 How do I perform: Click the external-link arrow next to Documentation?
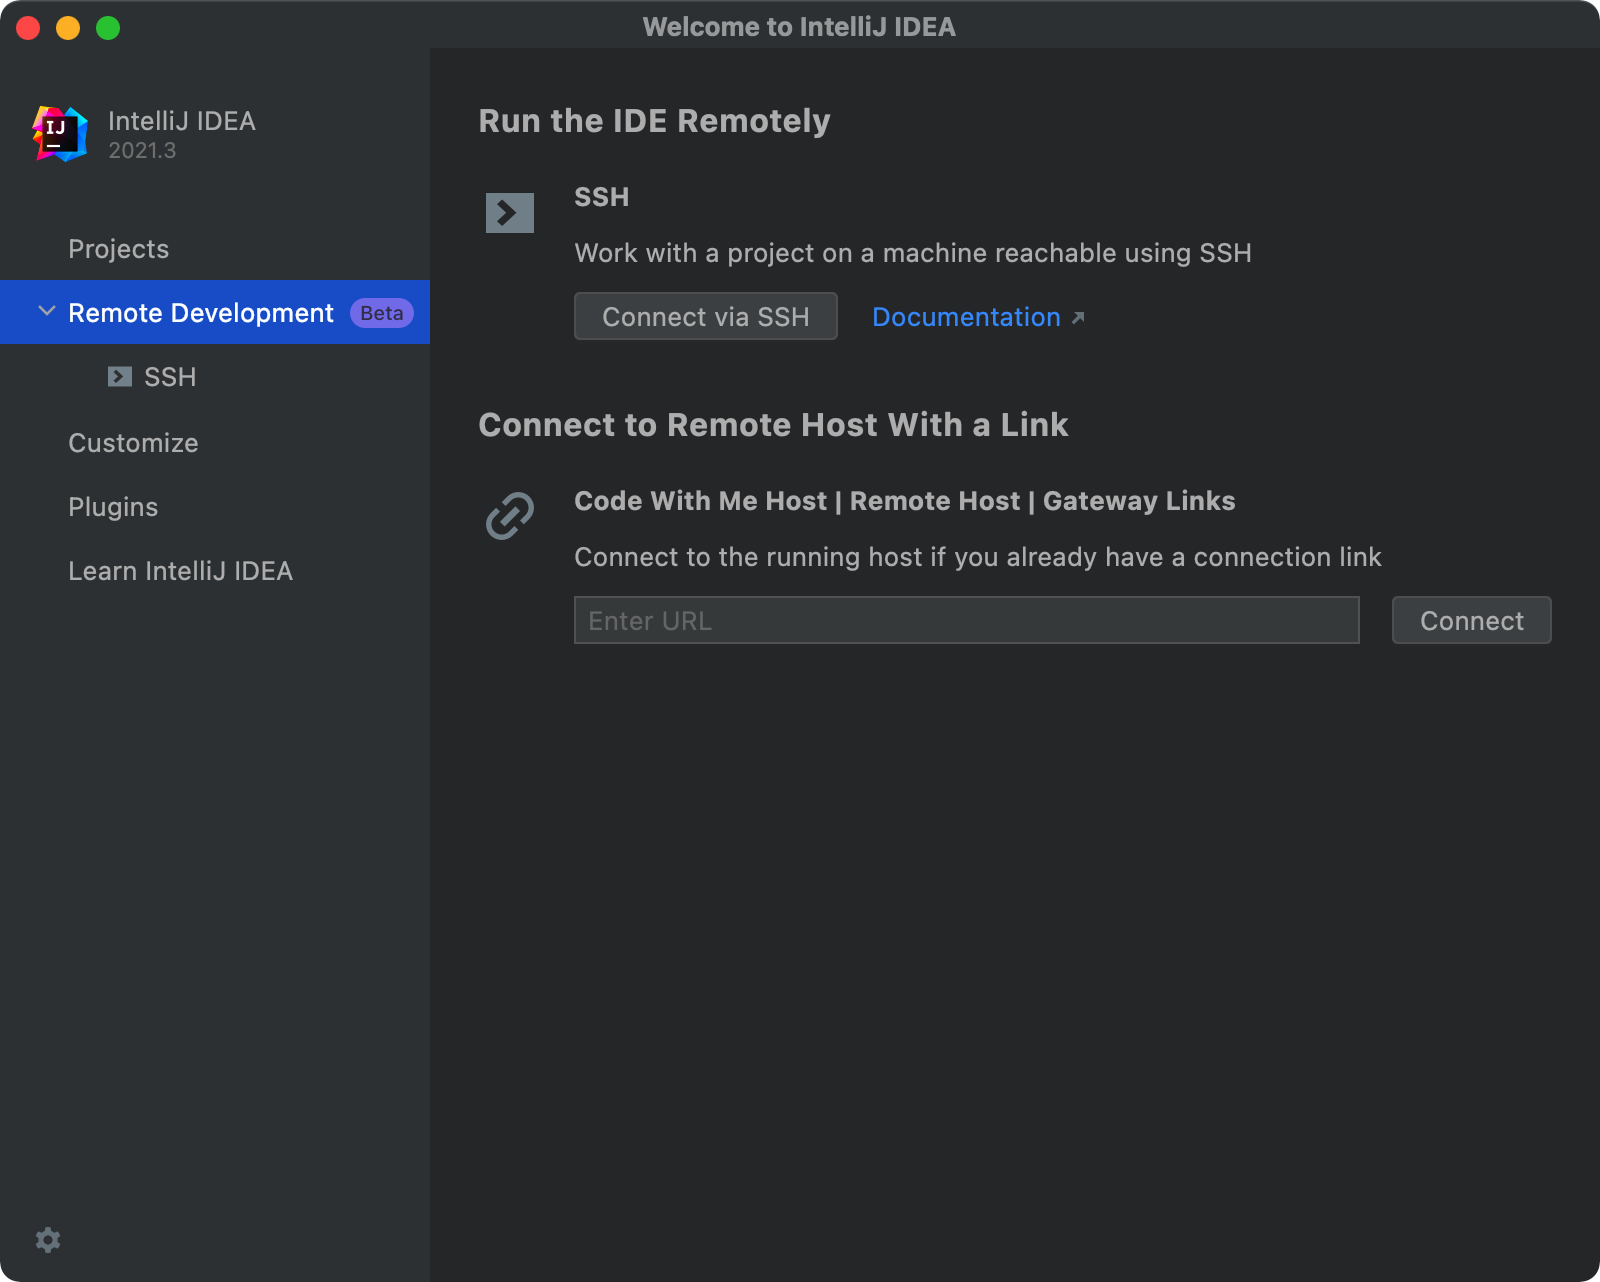click(x=1078, y=316)
